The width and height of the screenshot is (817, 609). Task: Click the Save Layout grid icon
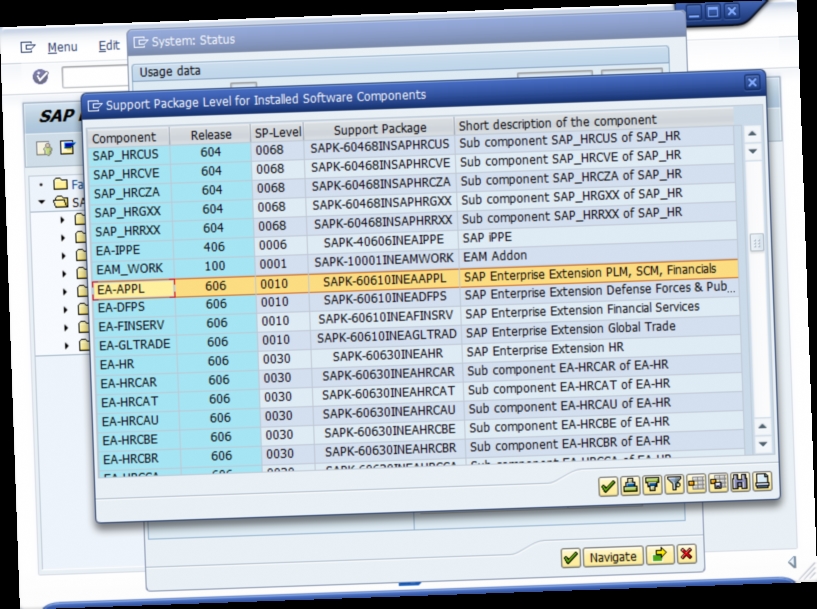tap(718, 483)
